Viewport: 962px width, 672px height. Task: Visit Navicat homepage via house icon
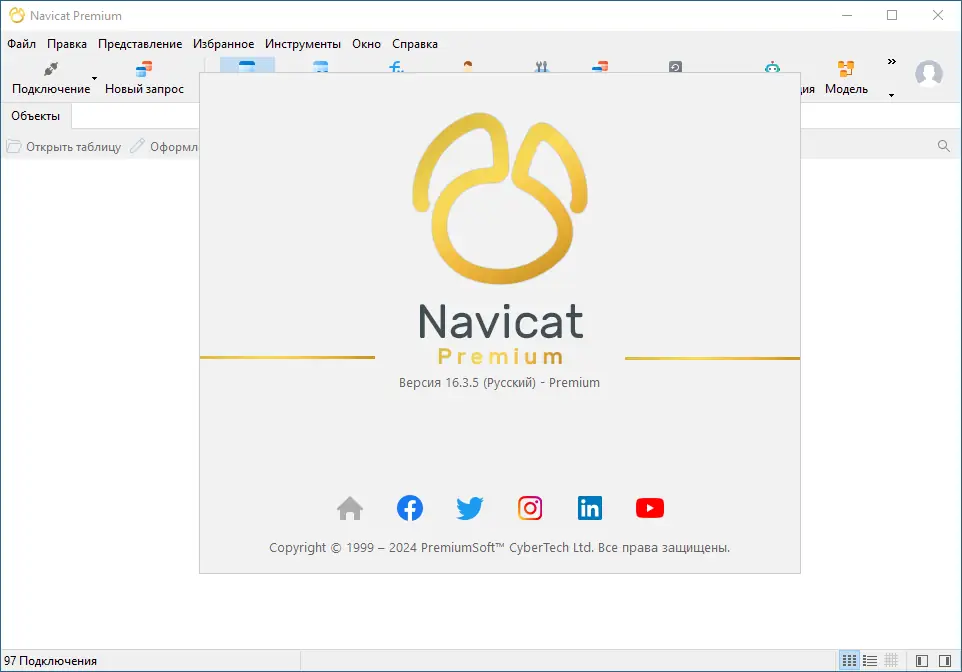pos(350,508)
